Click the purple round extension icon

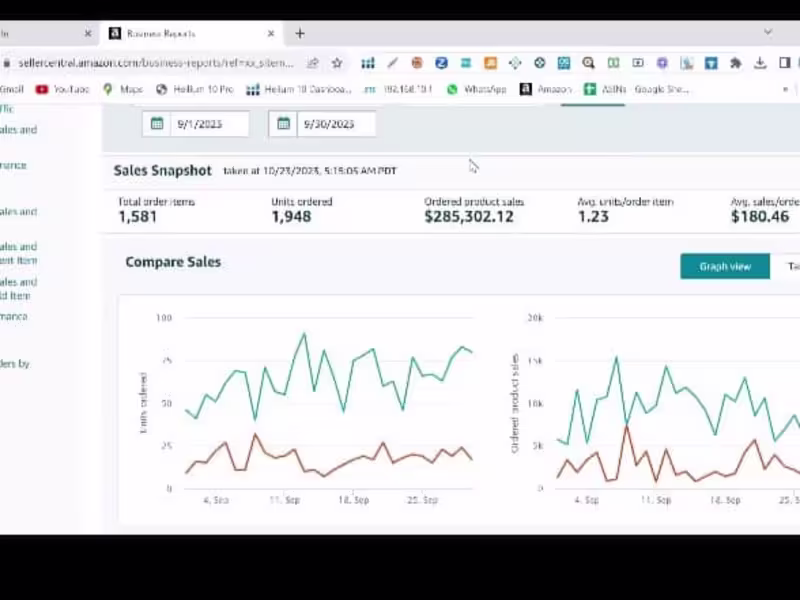coord(662,63)
